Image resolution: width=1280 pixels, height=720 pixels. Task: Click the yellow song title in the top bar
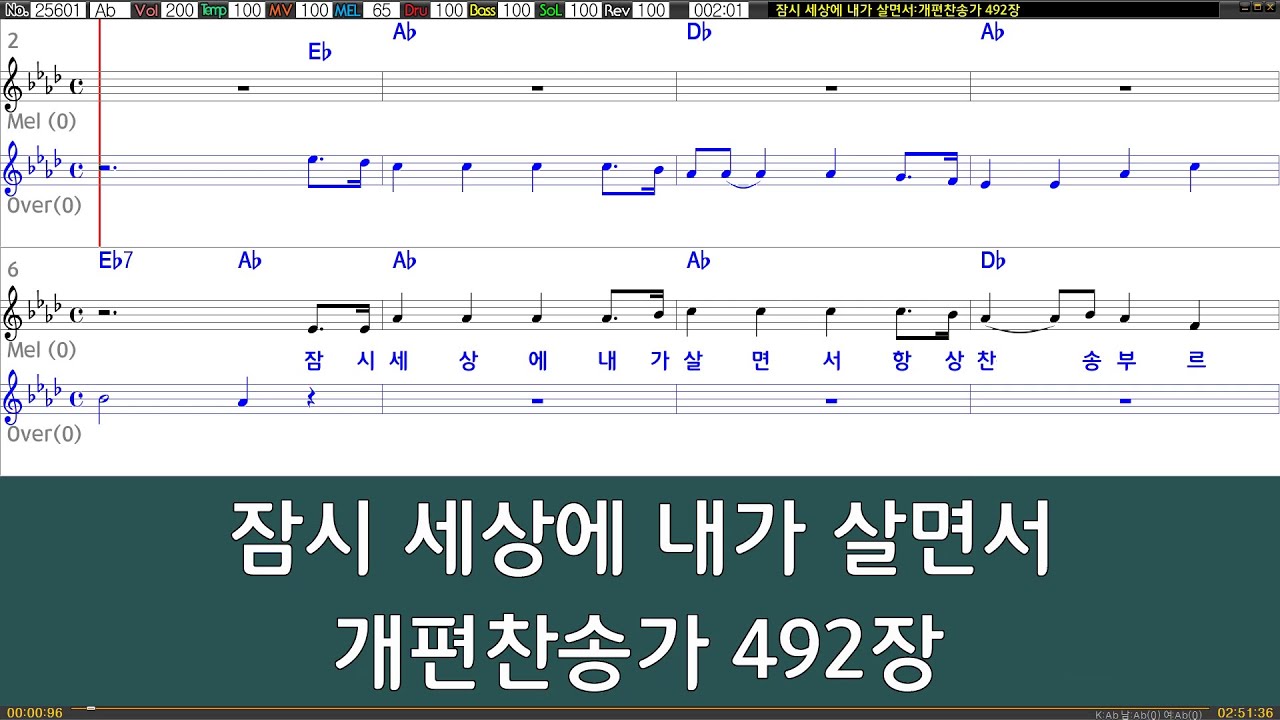(x=898, y=10)
